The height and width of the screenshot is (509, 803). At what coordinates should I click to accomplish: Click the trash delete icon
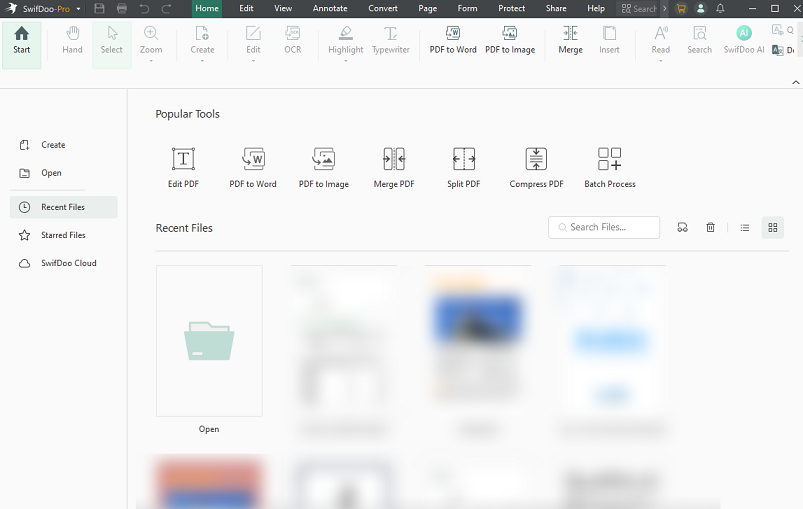[x=710, y=227]
